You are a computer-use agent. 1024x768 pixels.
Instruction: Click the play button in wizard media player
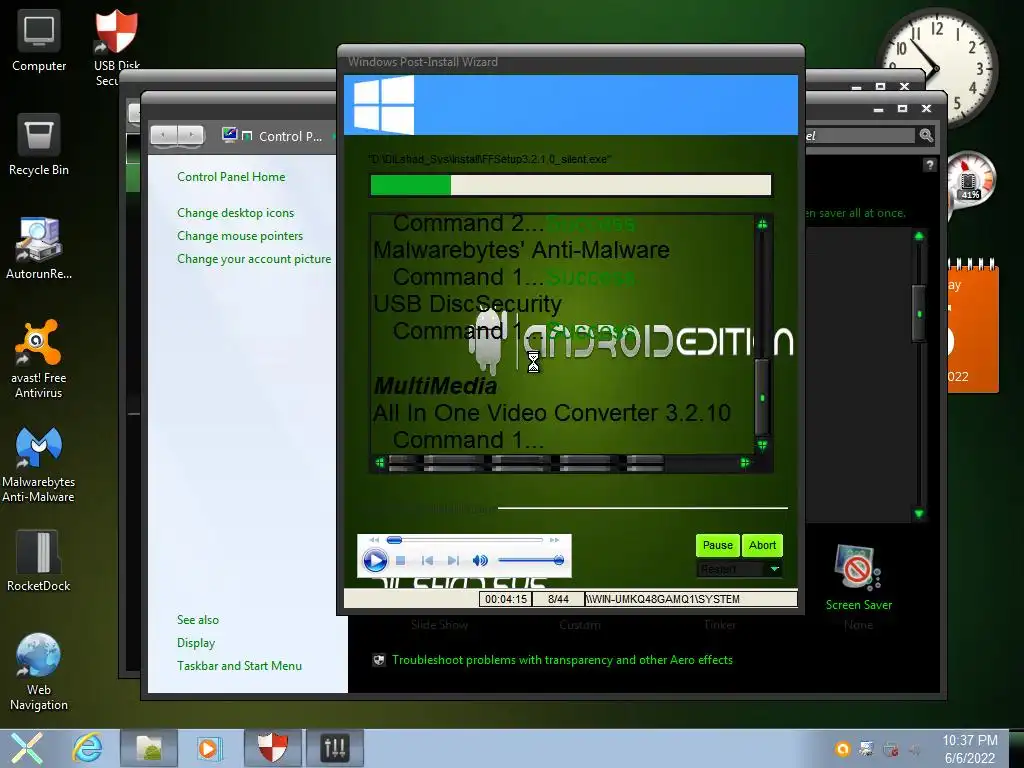[375, 560]
